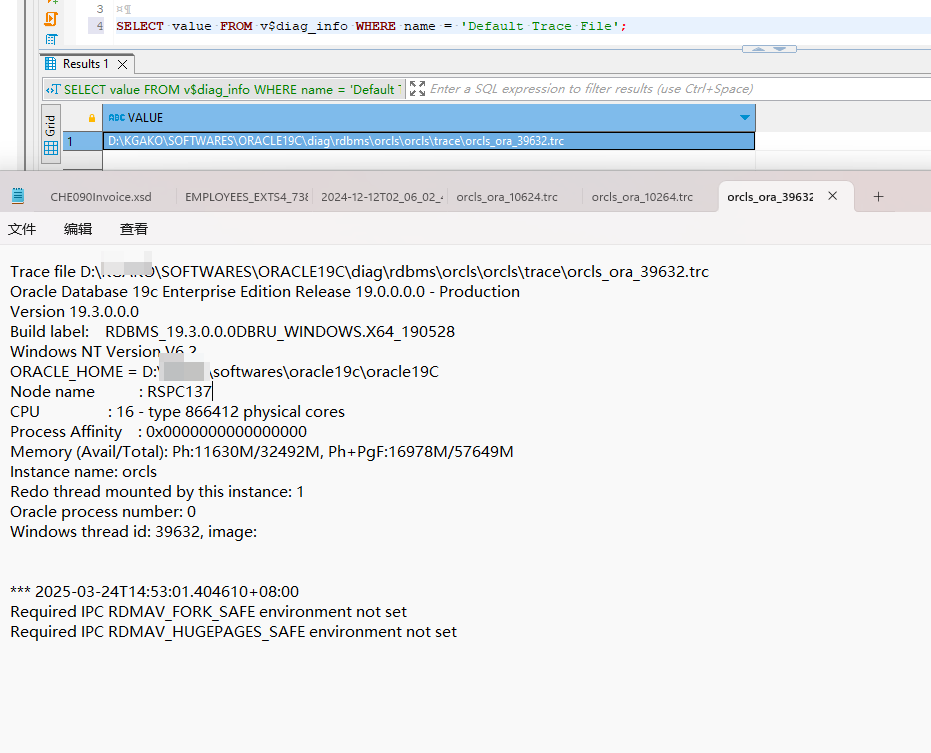The image size is (931, 753).
Task: Click the CPU 16 physical cores line
Action: (x=177, y=412)
